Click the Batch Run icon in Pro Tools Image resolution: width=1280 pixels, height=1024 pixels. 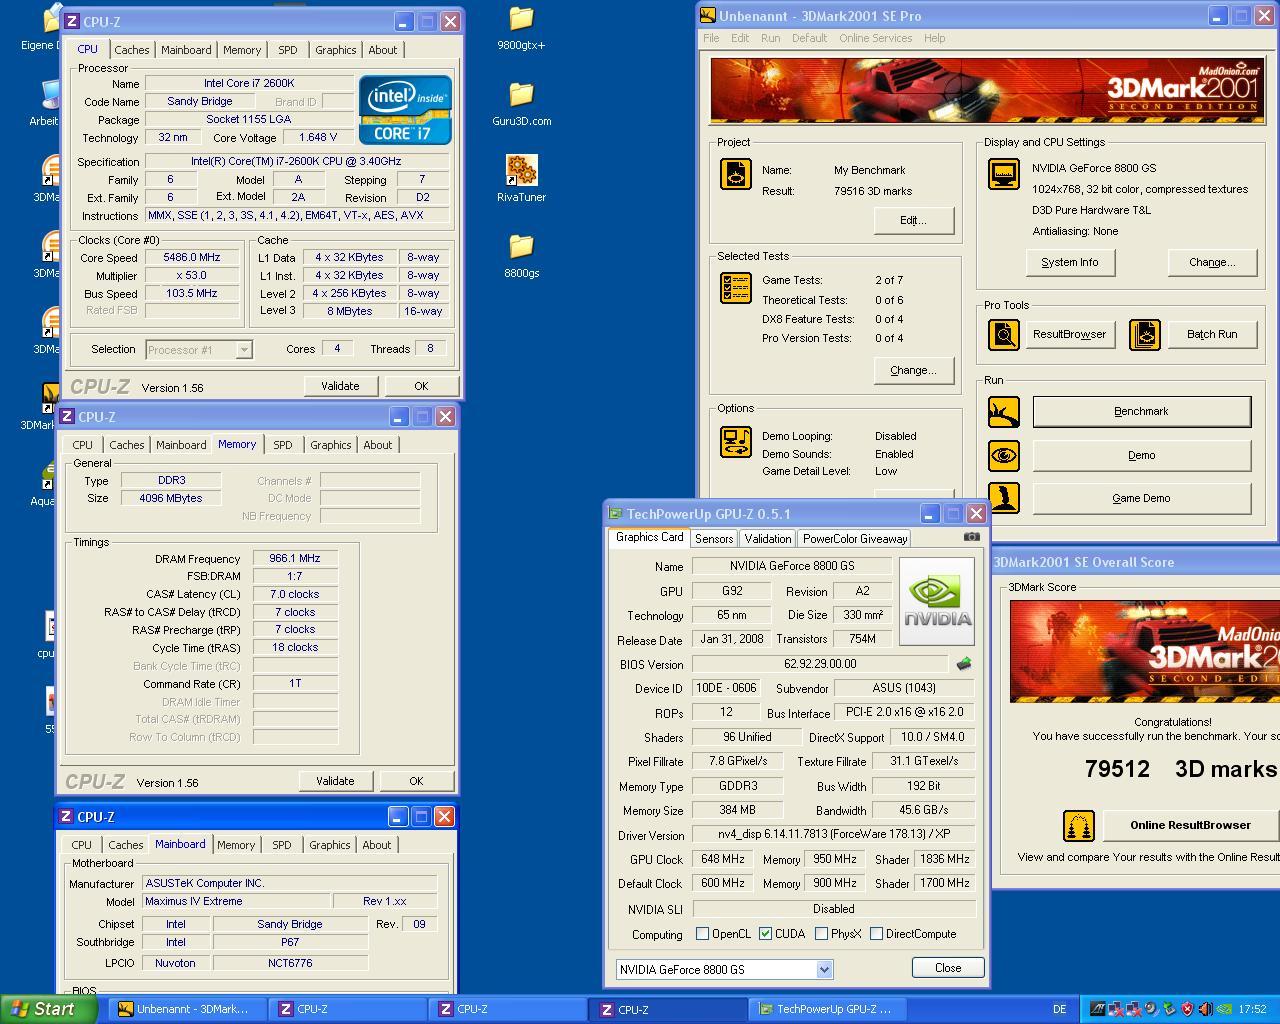pyautogui.click(x=1145, y=334)
